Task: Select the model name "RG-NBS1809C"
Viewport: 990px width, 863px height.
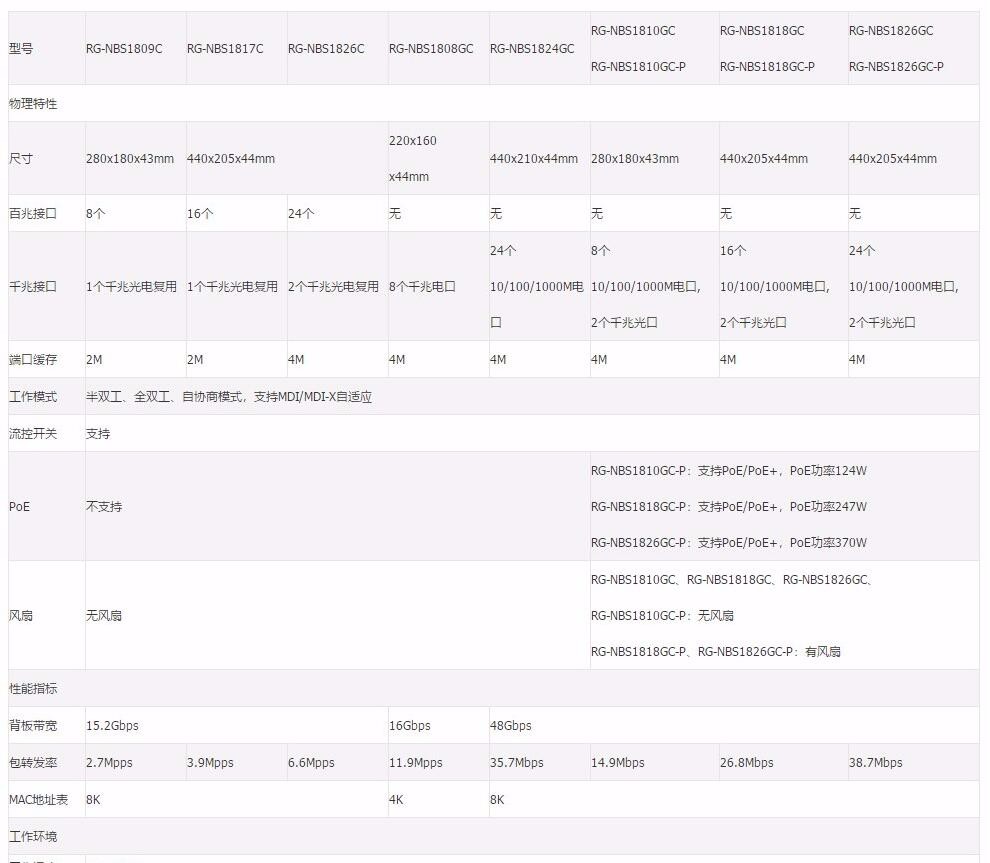Action: tap(124, 49)
